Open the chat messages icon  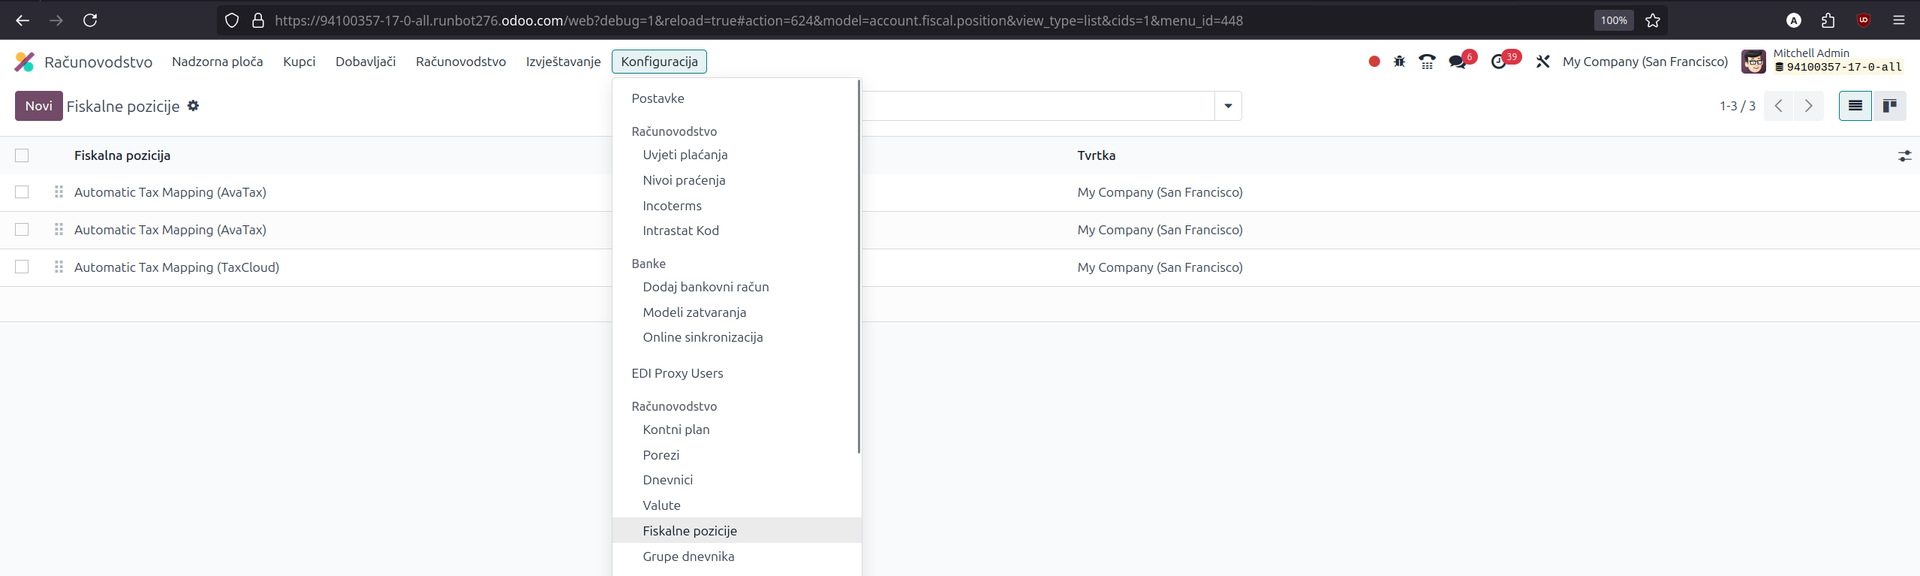1458,62
